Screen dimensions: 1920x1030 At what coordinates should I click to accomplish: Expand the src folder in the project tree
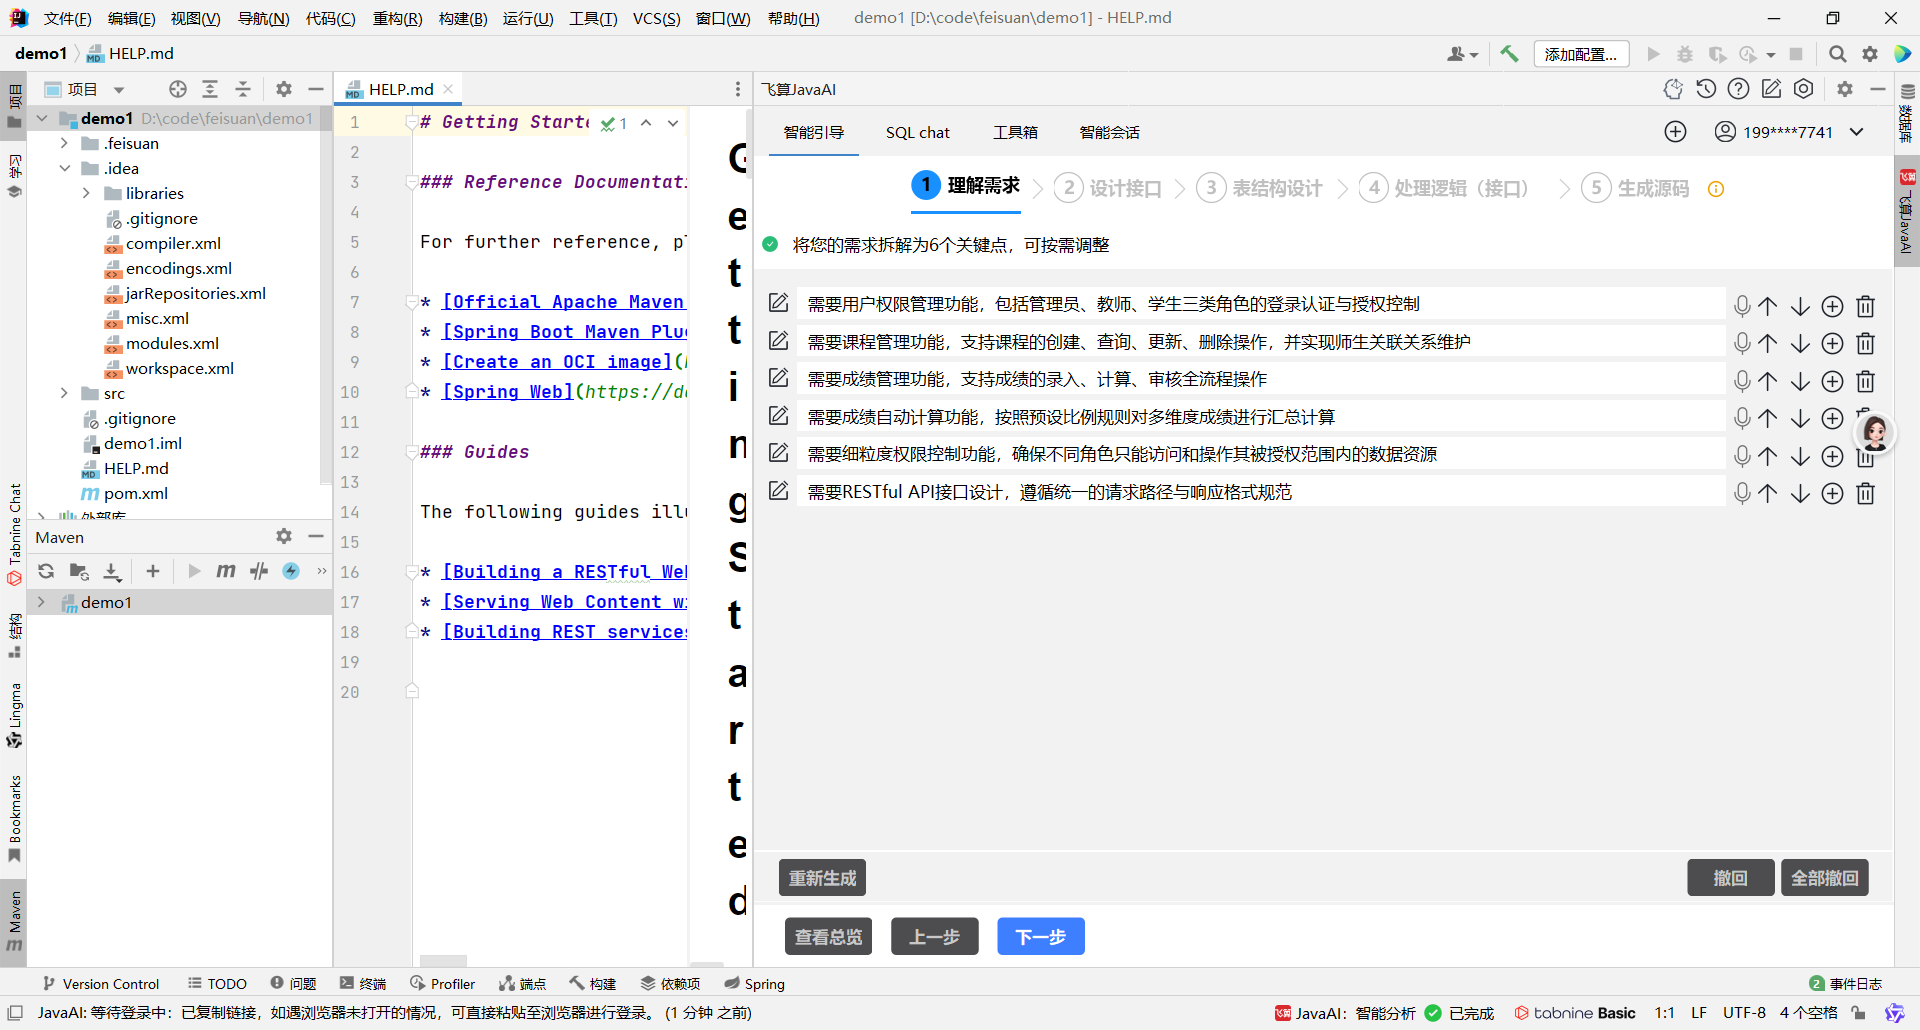(x=64, y=393)
